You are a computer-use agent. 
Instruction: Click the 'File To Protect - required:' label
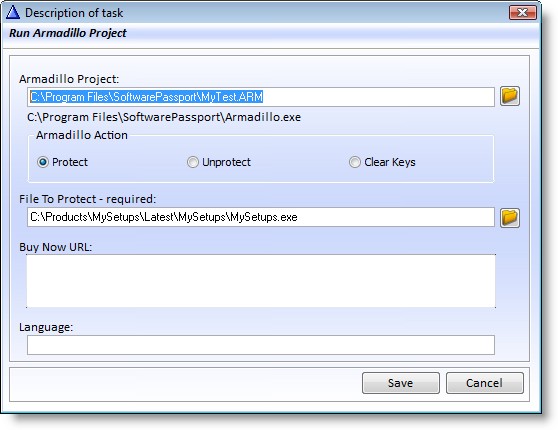coord(88,199)
